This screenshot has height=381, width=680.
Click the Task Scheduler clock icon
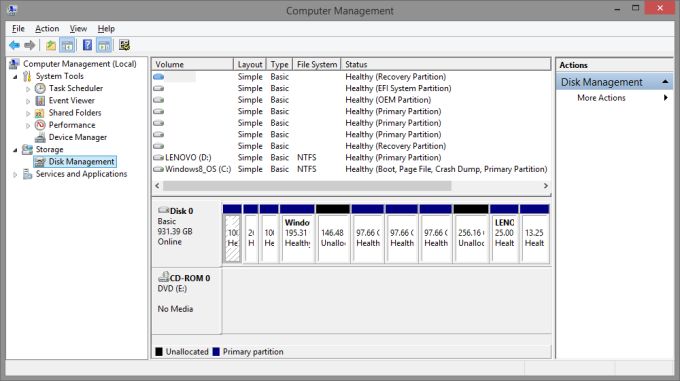40,88
